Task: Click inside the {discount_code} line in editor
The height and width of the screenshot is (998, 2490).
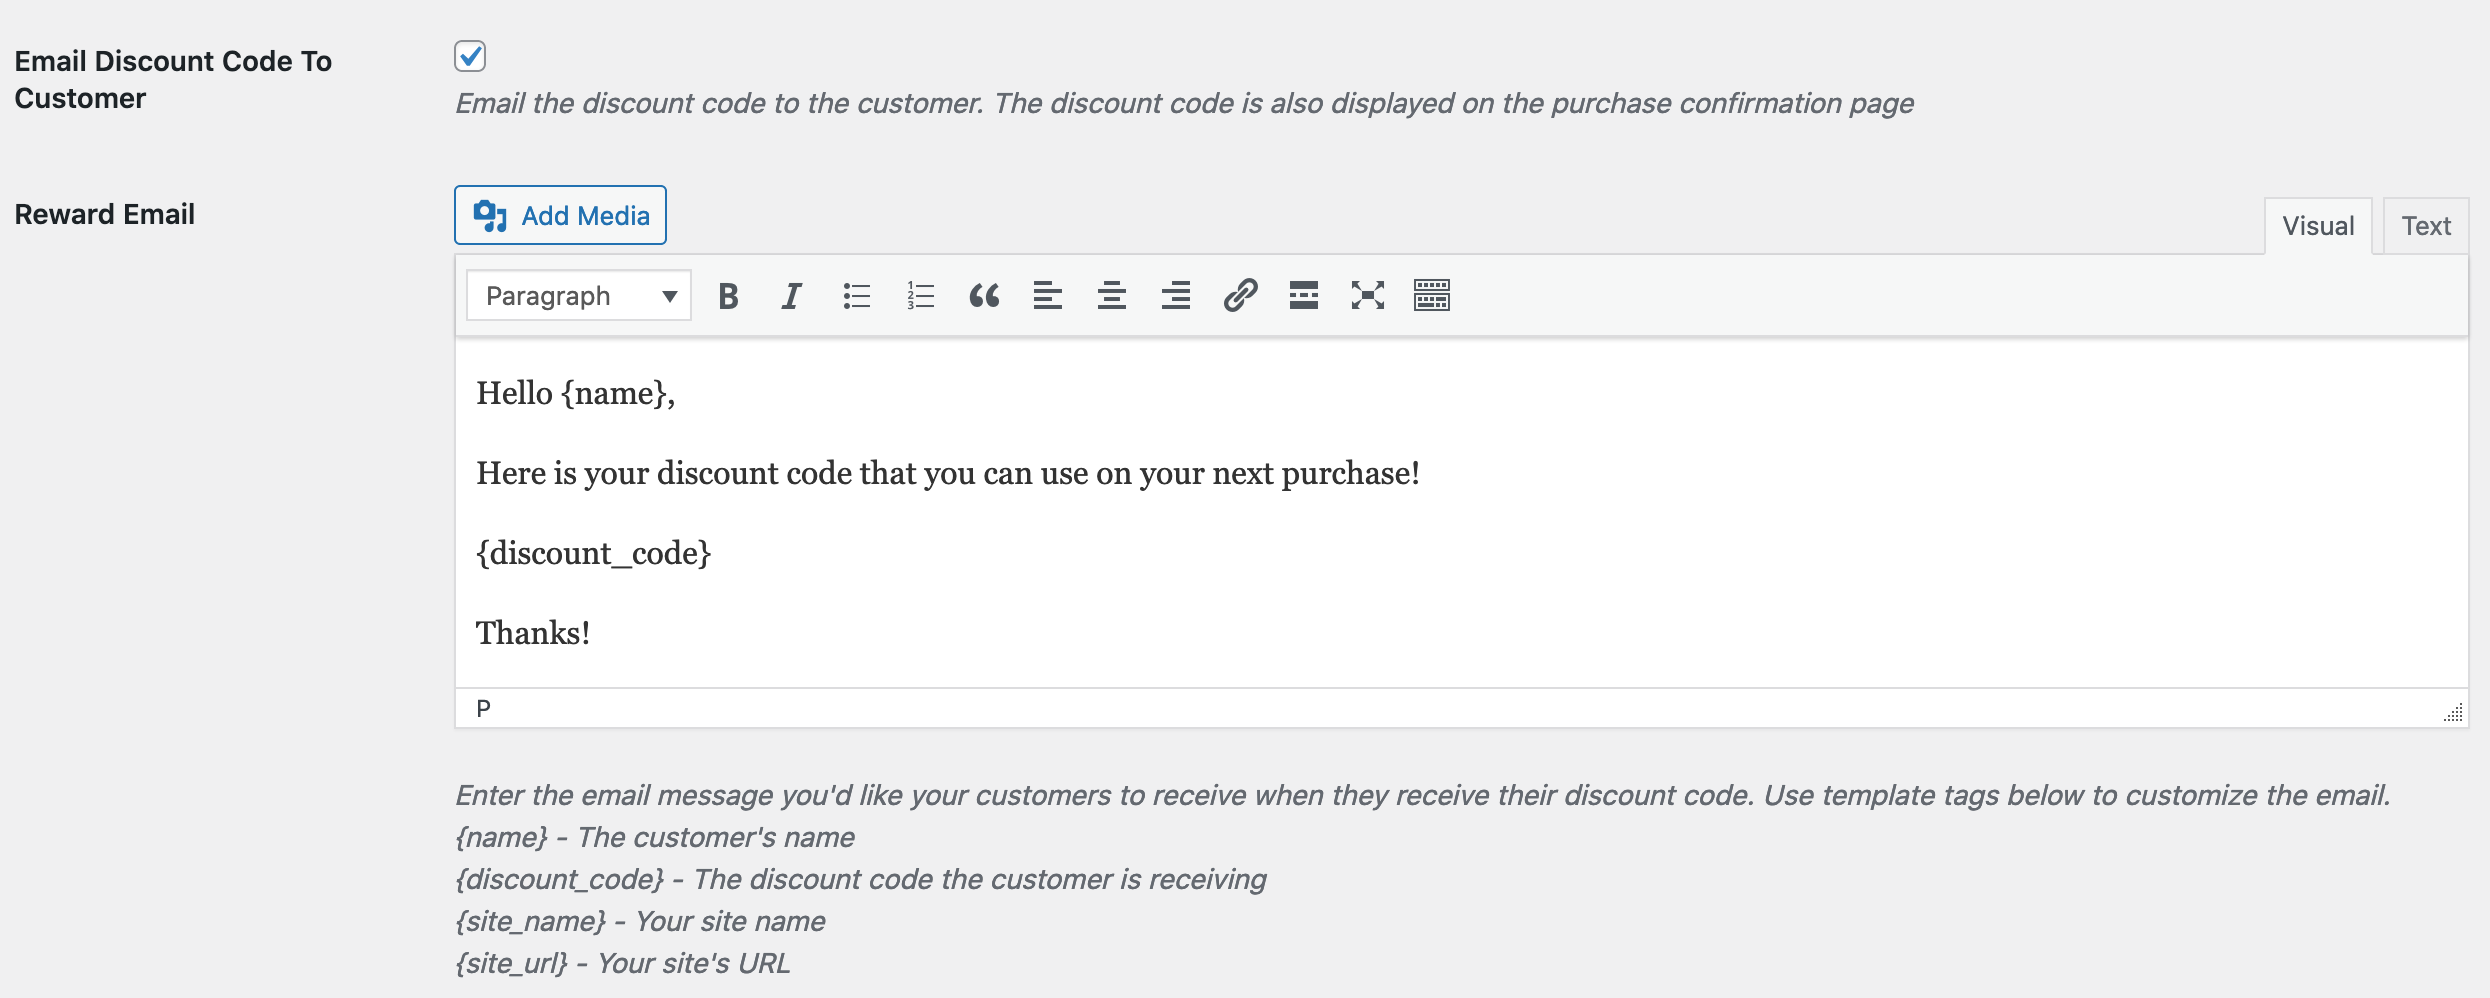Action: click(x=593, y=553)
